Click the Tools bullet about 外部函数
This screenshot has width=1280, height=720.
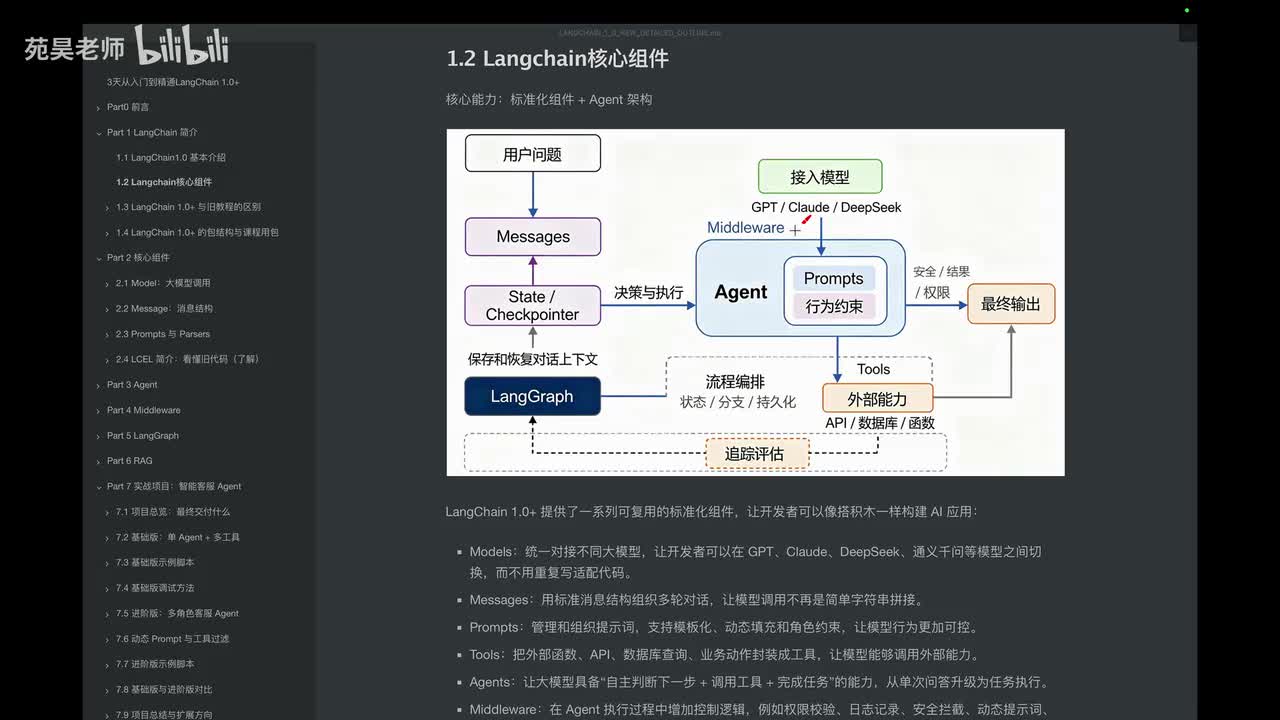[x=725, y=655]
